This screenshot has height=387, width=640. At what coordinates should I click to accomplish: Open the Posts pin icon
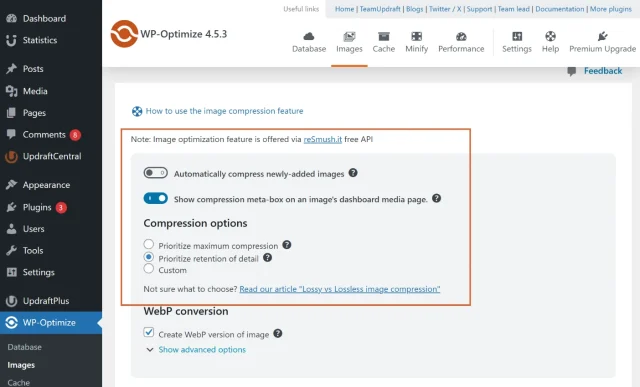point(11,69)
